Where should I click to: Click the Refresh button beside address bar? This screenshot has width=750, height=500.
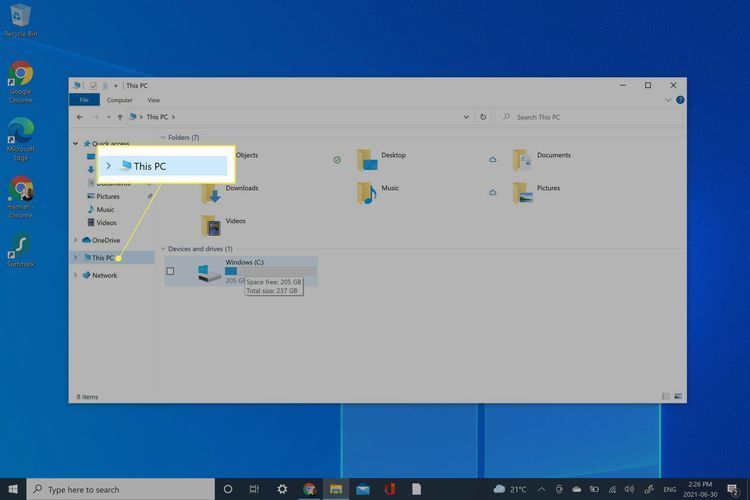(483, 117)
